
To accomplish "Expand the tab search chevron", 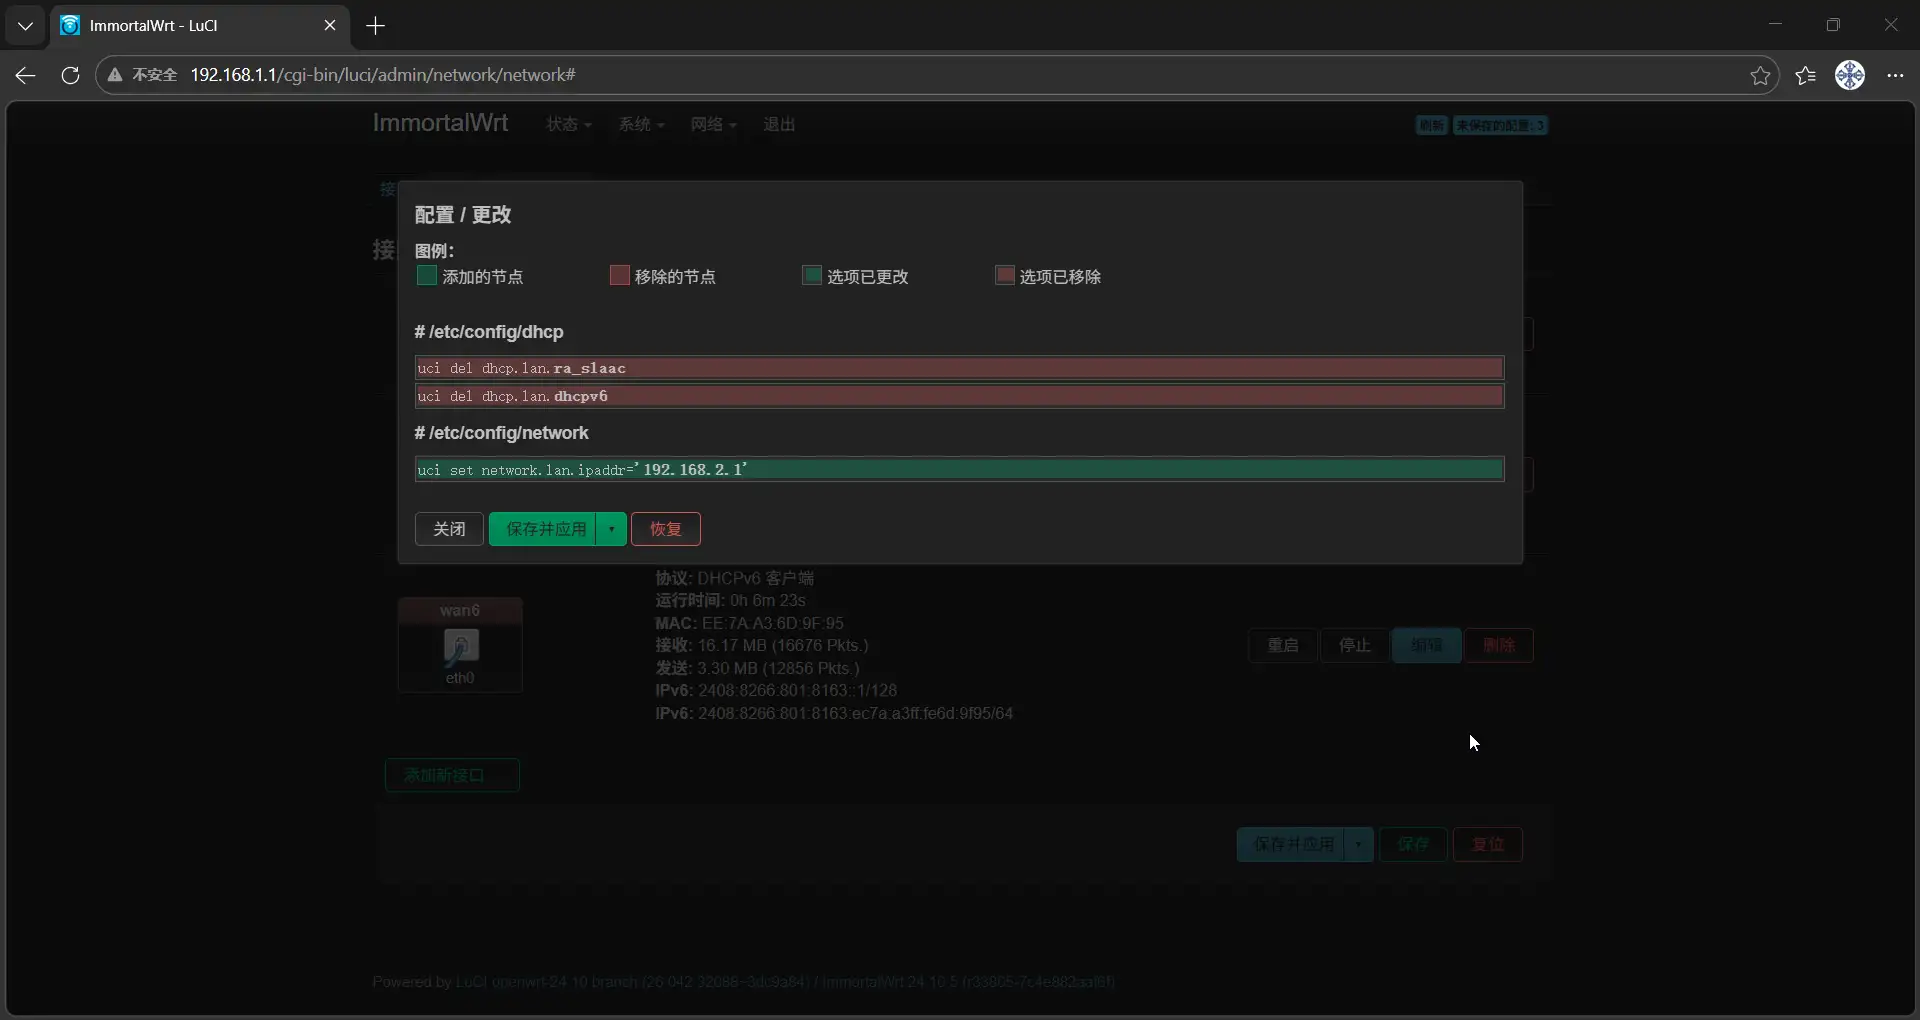I will click(x=25, y=26).
